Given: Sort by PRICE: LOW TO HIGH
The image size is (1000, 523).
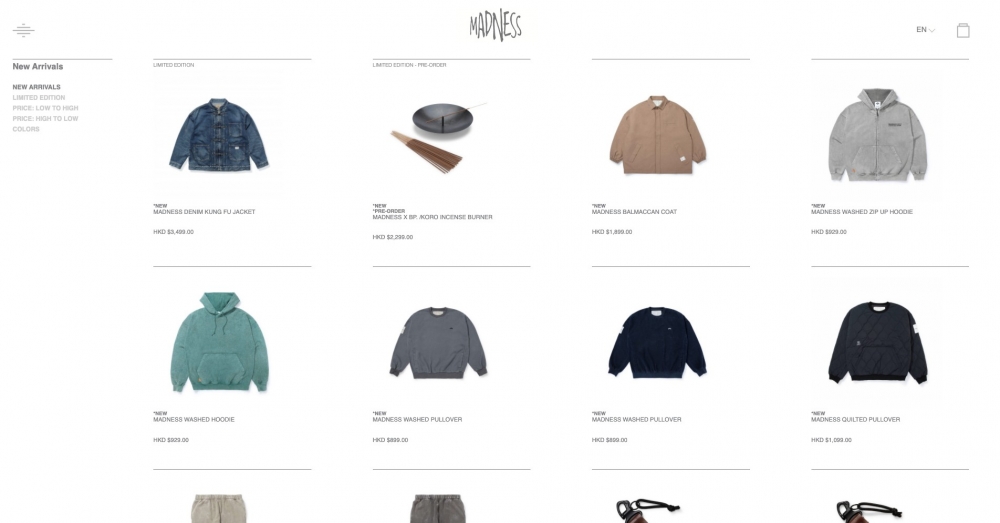Looking at the screenshot, I should 45,108.
